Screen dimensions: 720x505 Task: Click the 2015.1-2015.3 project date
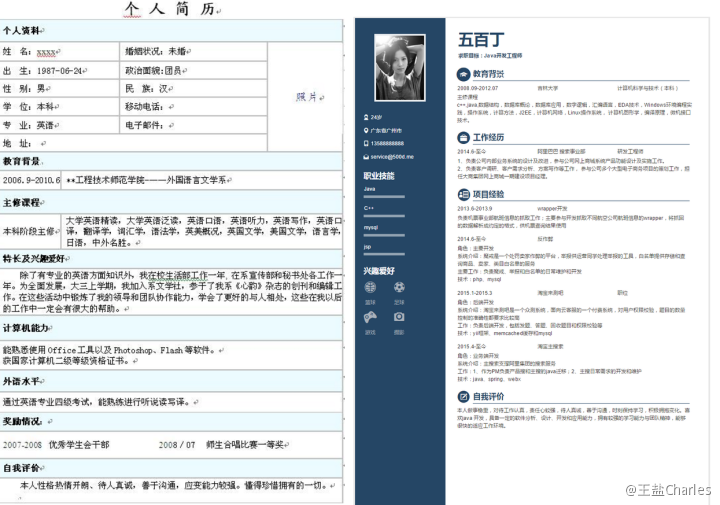474,293
